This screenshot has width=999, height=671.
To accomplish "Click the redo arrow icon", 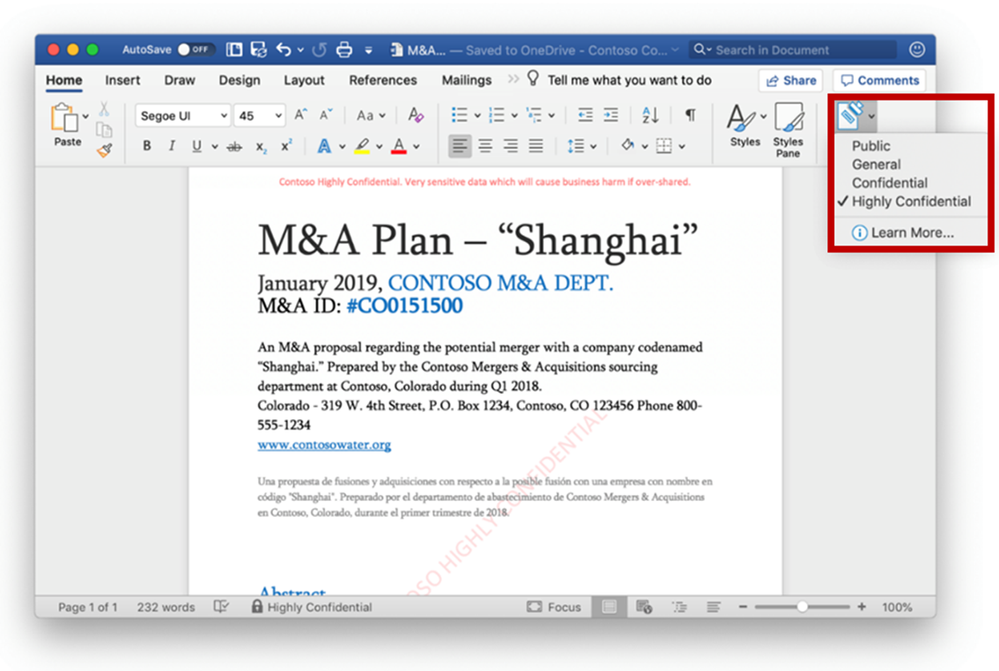I will 320,50.
